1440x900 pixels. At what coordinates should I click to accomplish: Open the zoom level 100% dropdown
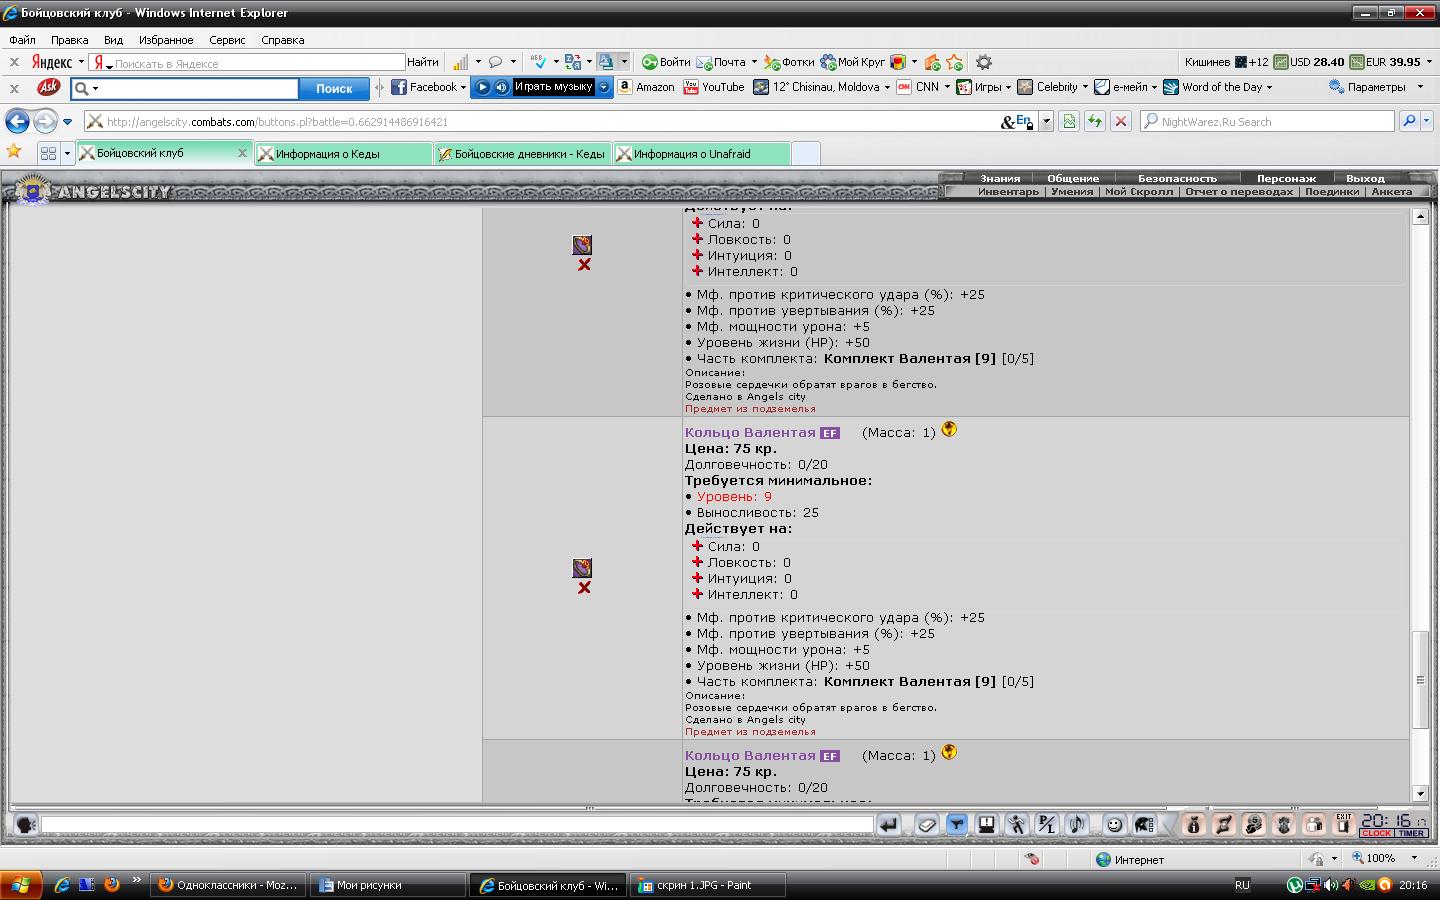point(1414,858)
